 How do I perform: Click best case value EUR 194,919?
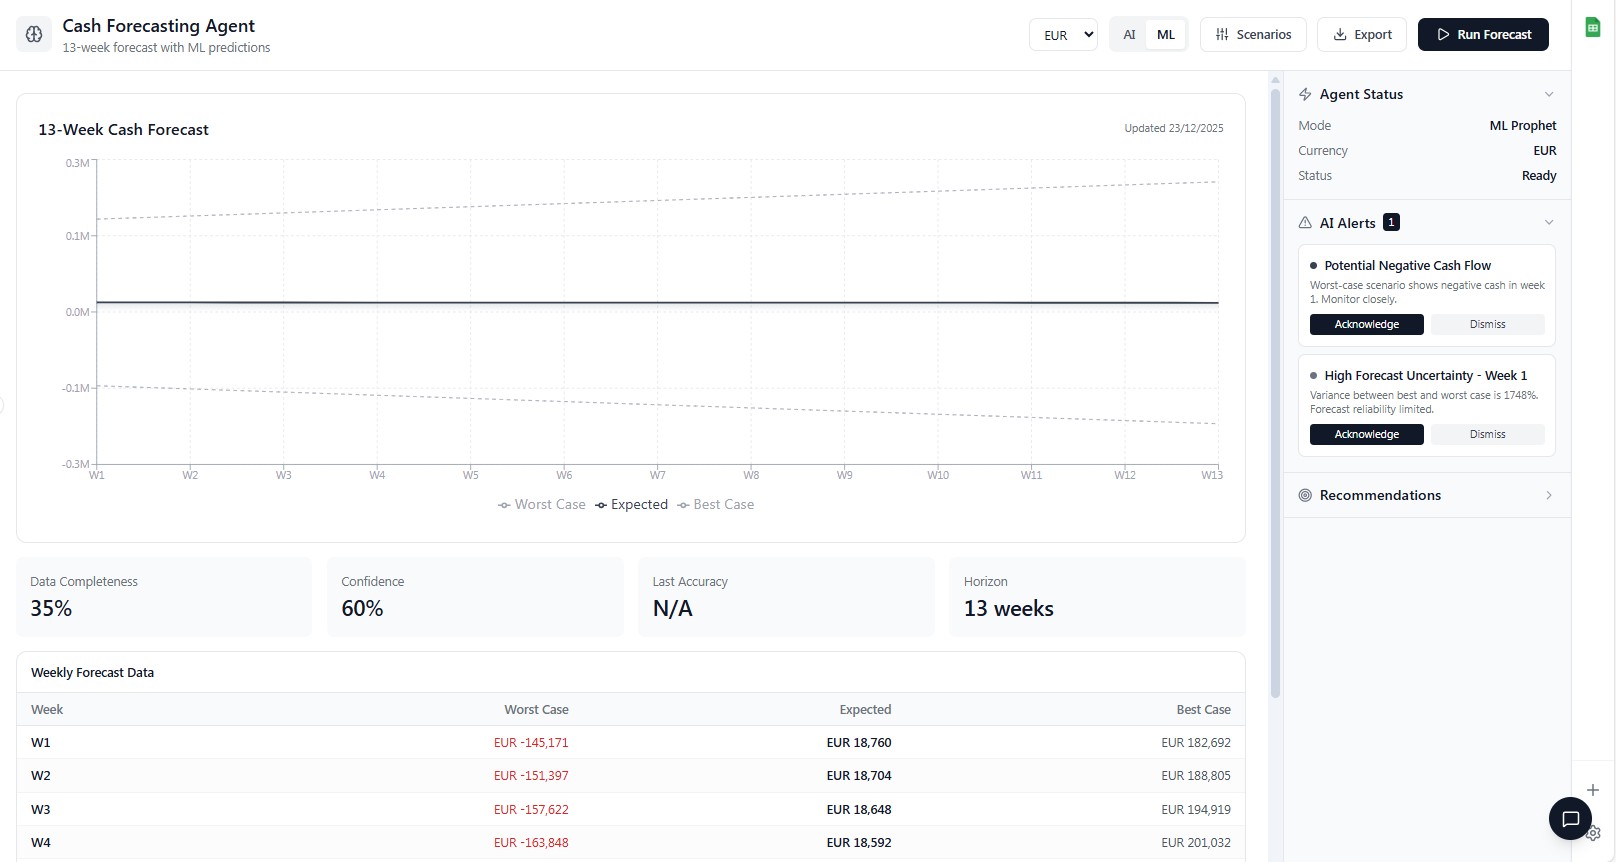1196,809
